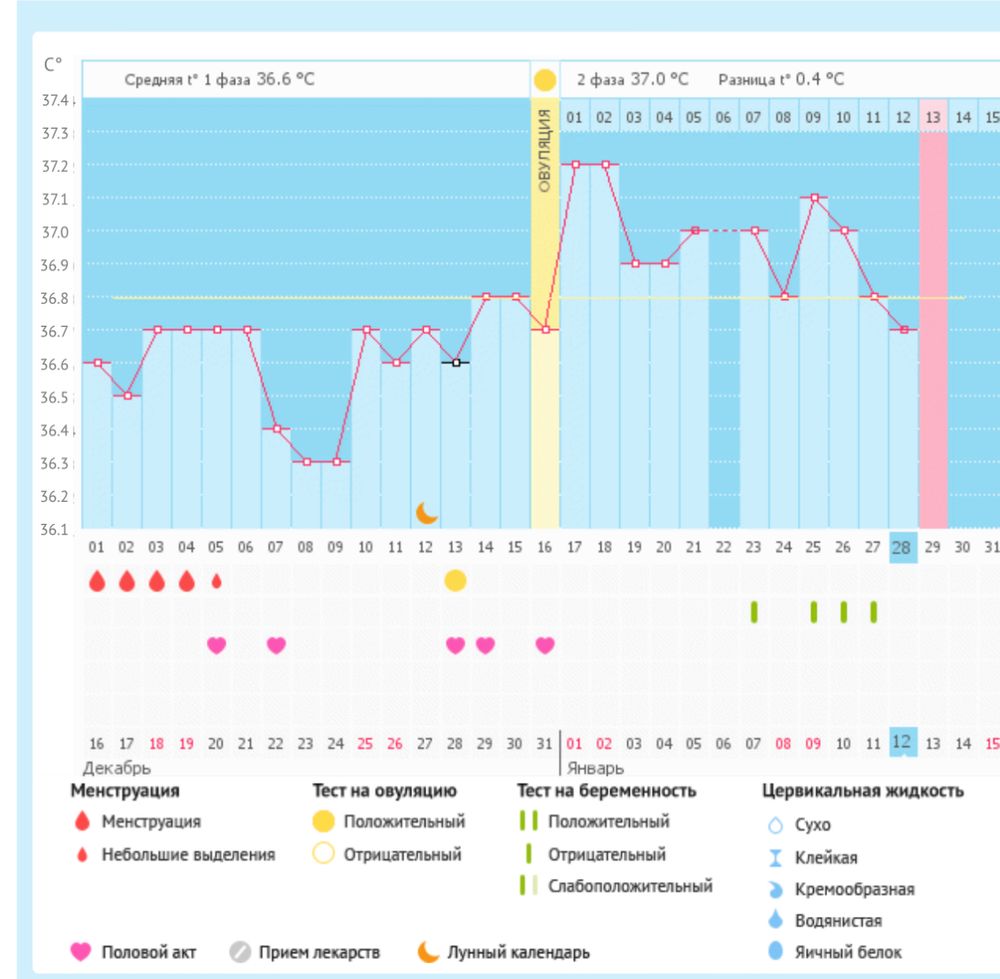Viewport: 1000px width, 979px height.
Task: Click the Лунный календарь legend moon icon
Action: [428, 952]
